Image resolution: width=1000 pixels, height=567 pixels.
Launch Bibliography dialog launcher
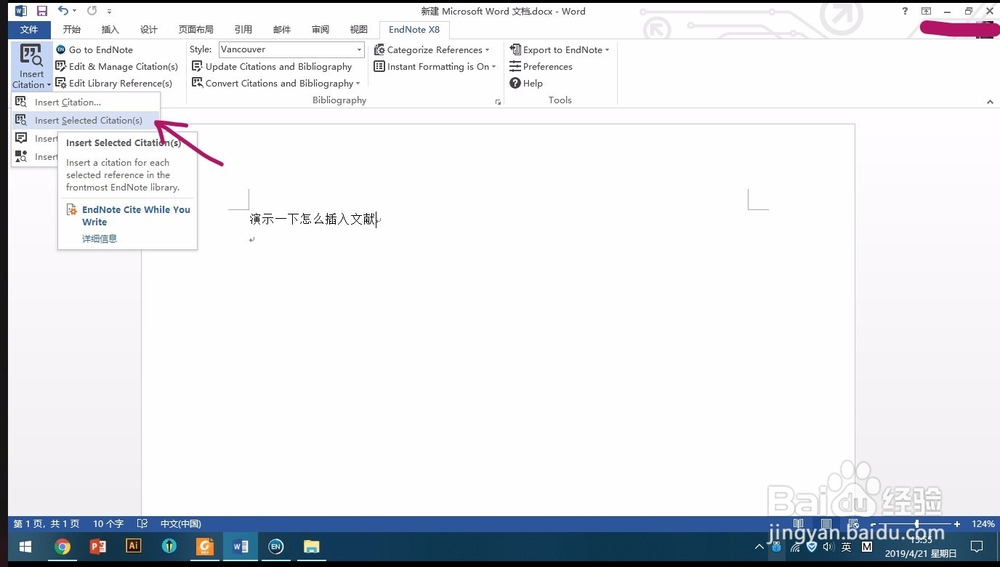tap(498, 102)
